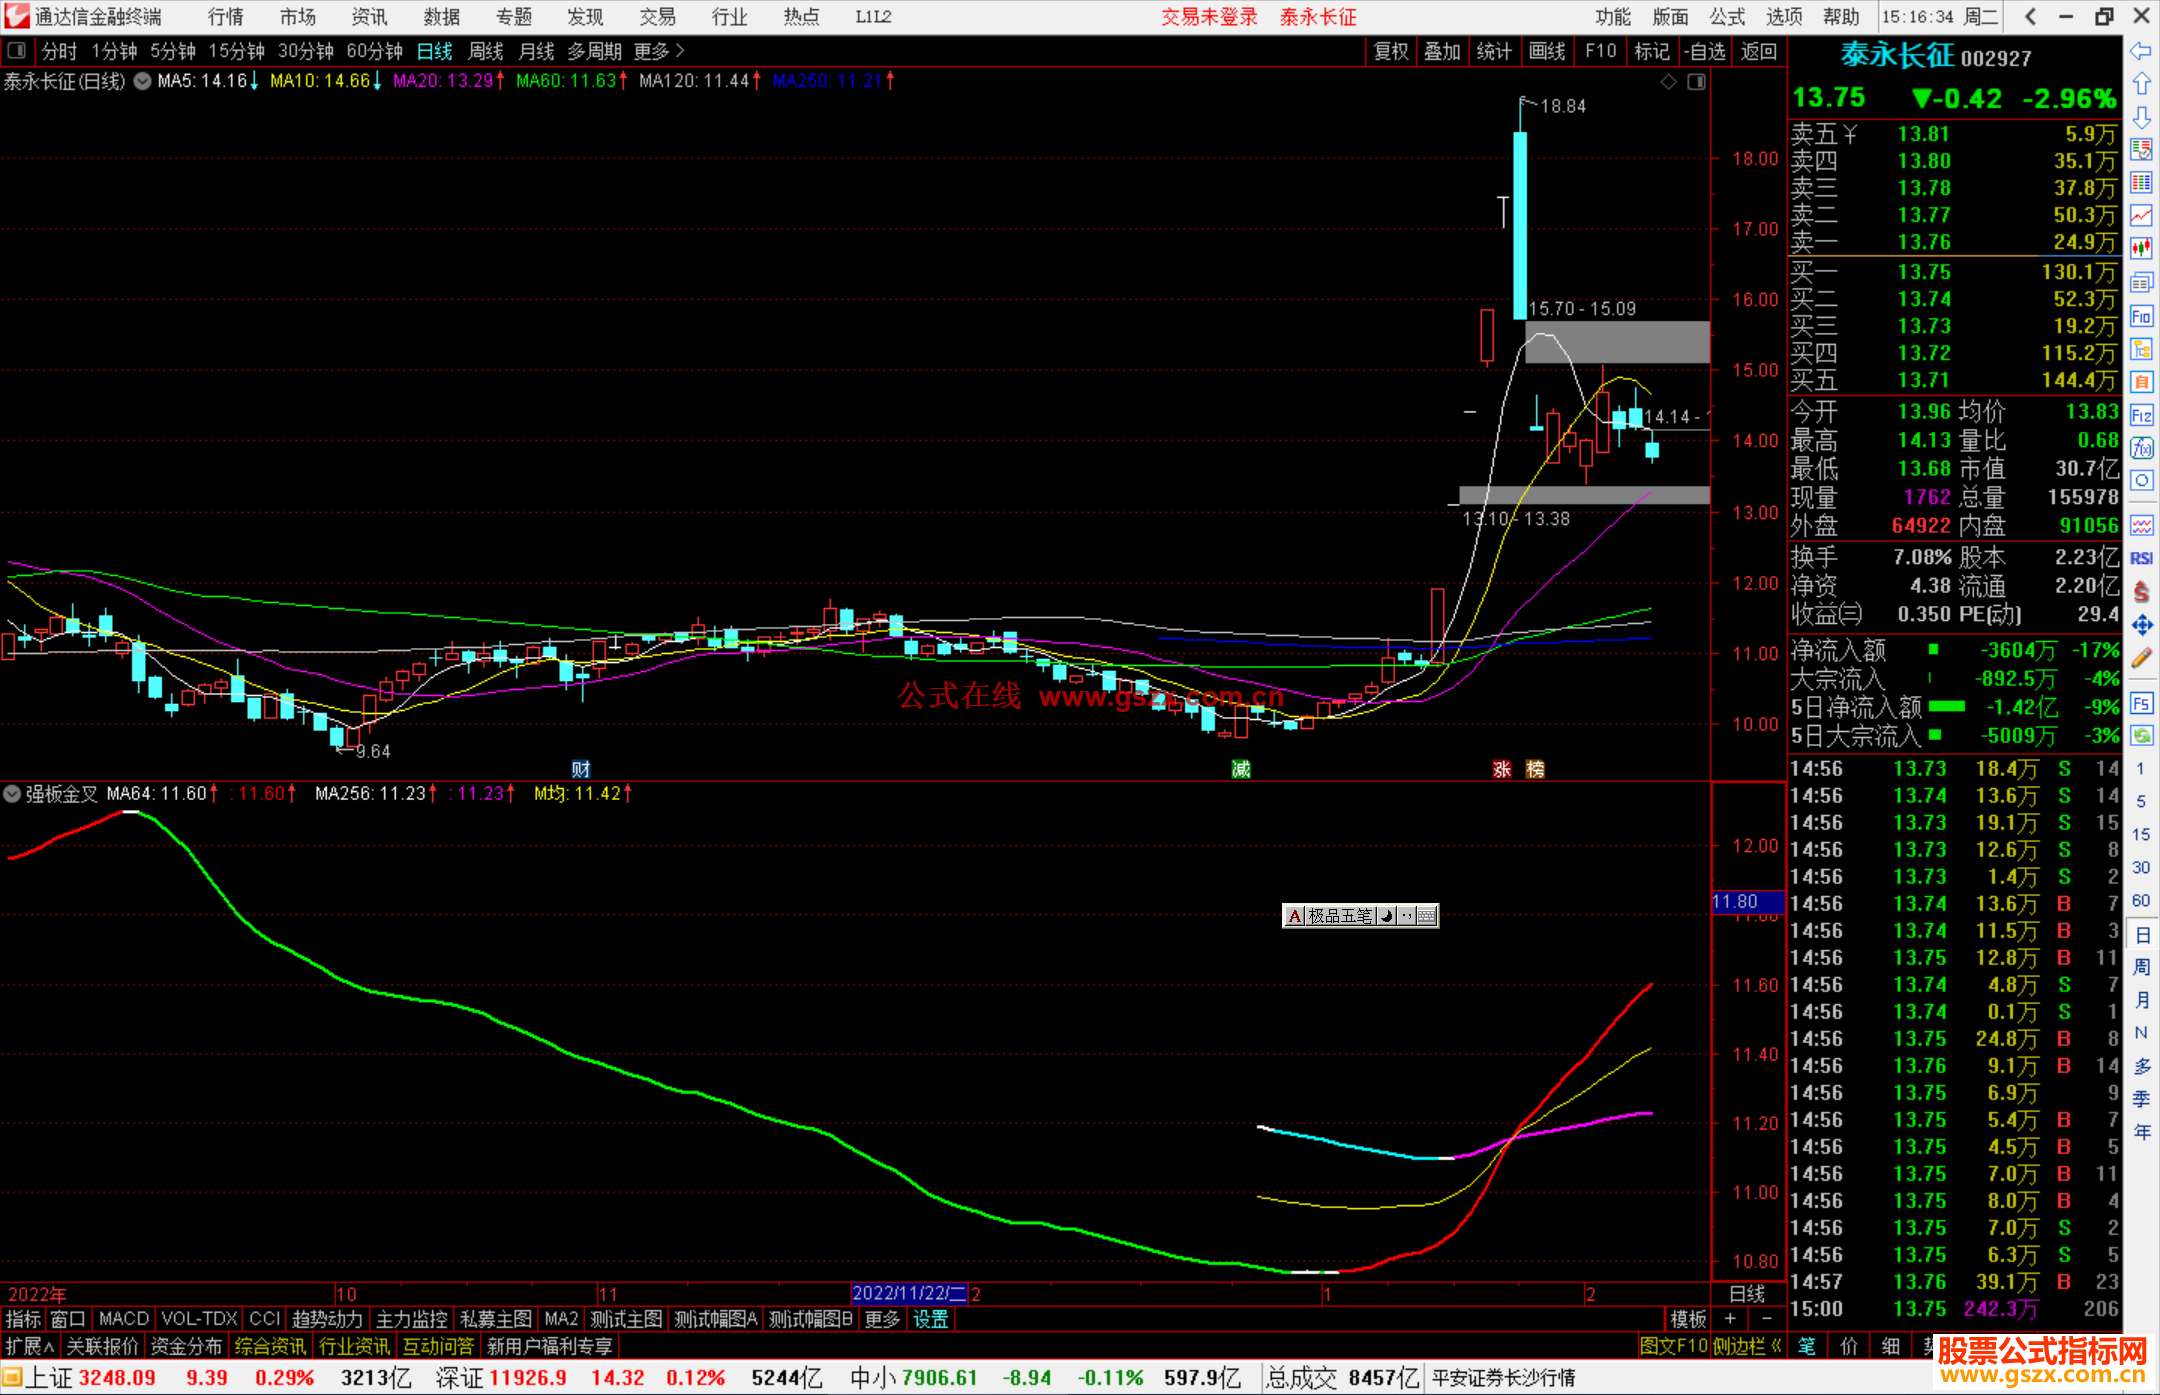Open the candlestick chart icon in sidebar
Screen dimensions: 2160x1395
click(2141, 249)
